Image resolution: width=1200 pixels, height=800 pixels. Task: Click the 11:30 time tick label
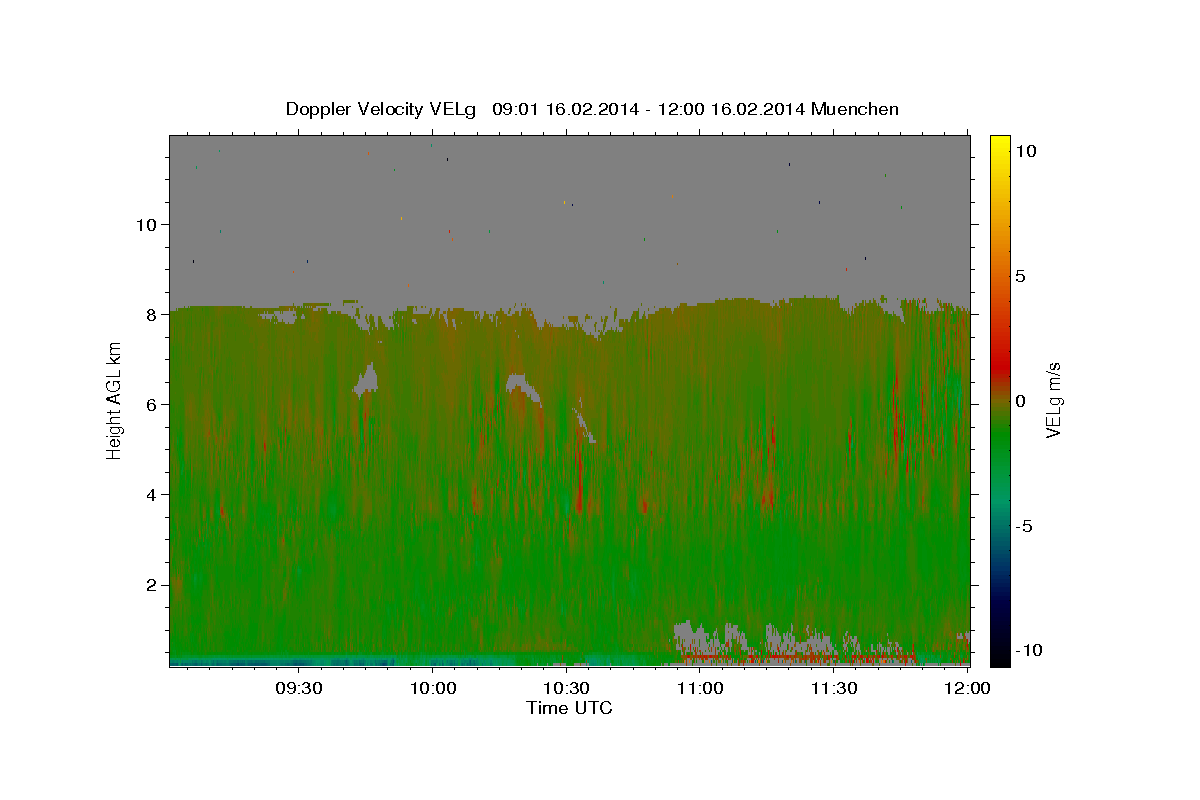[834, 688]
